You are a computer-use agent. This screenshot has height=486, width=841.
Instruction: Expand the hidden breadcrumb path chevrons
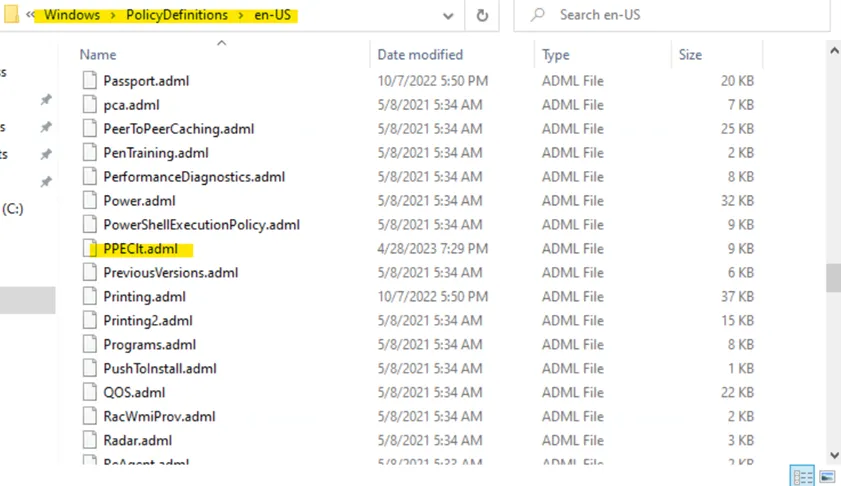(29, 15)
